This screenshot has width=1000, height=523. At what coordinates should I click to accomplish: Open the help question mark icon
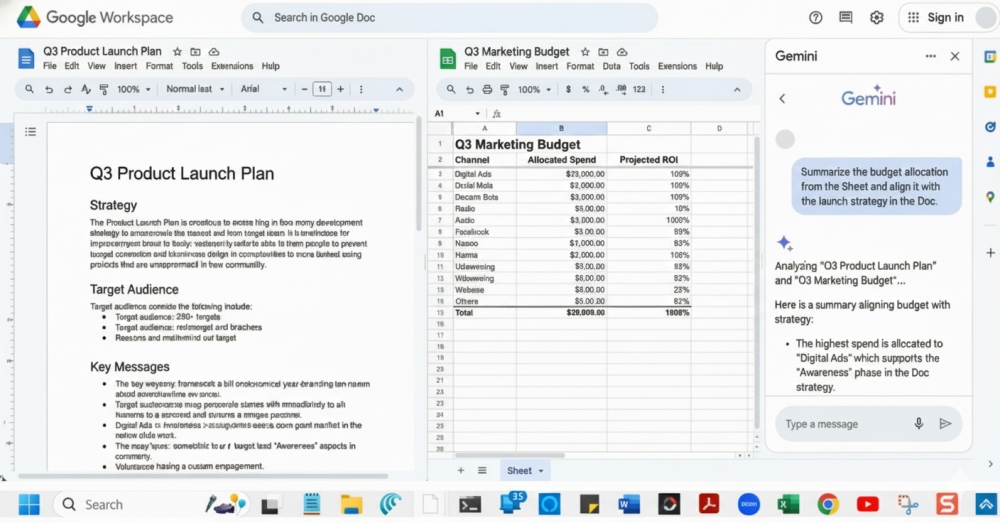tap(815, 17)
